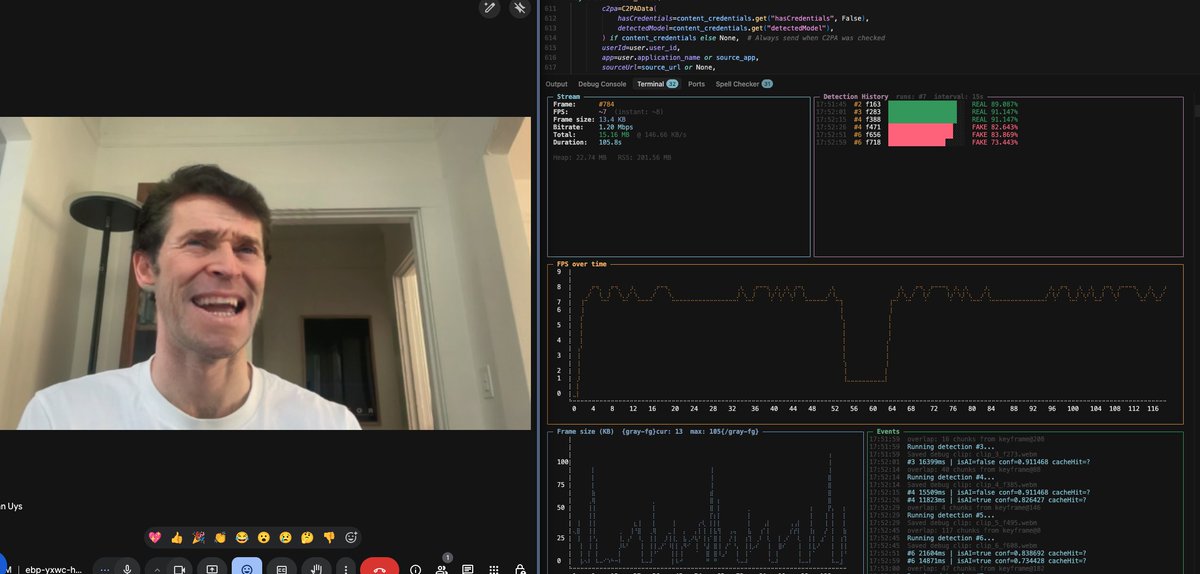
Task: Open the Ports tab
Action: point(696,84)
